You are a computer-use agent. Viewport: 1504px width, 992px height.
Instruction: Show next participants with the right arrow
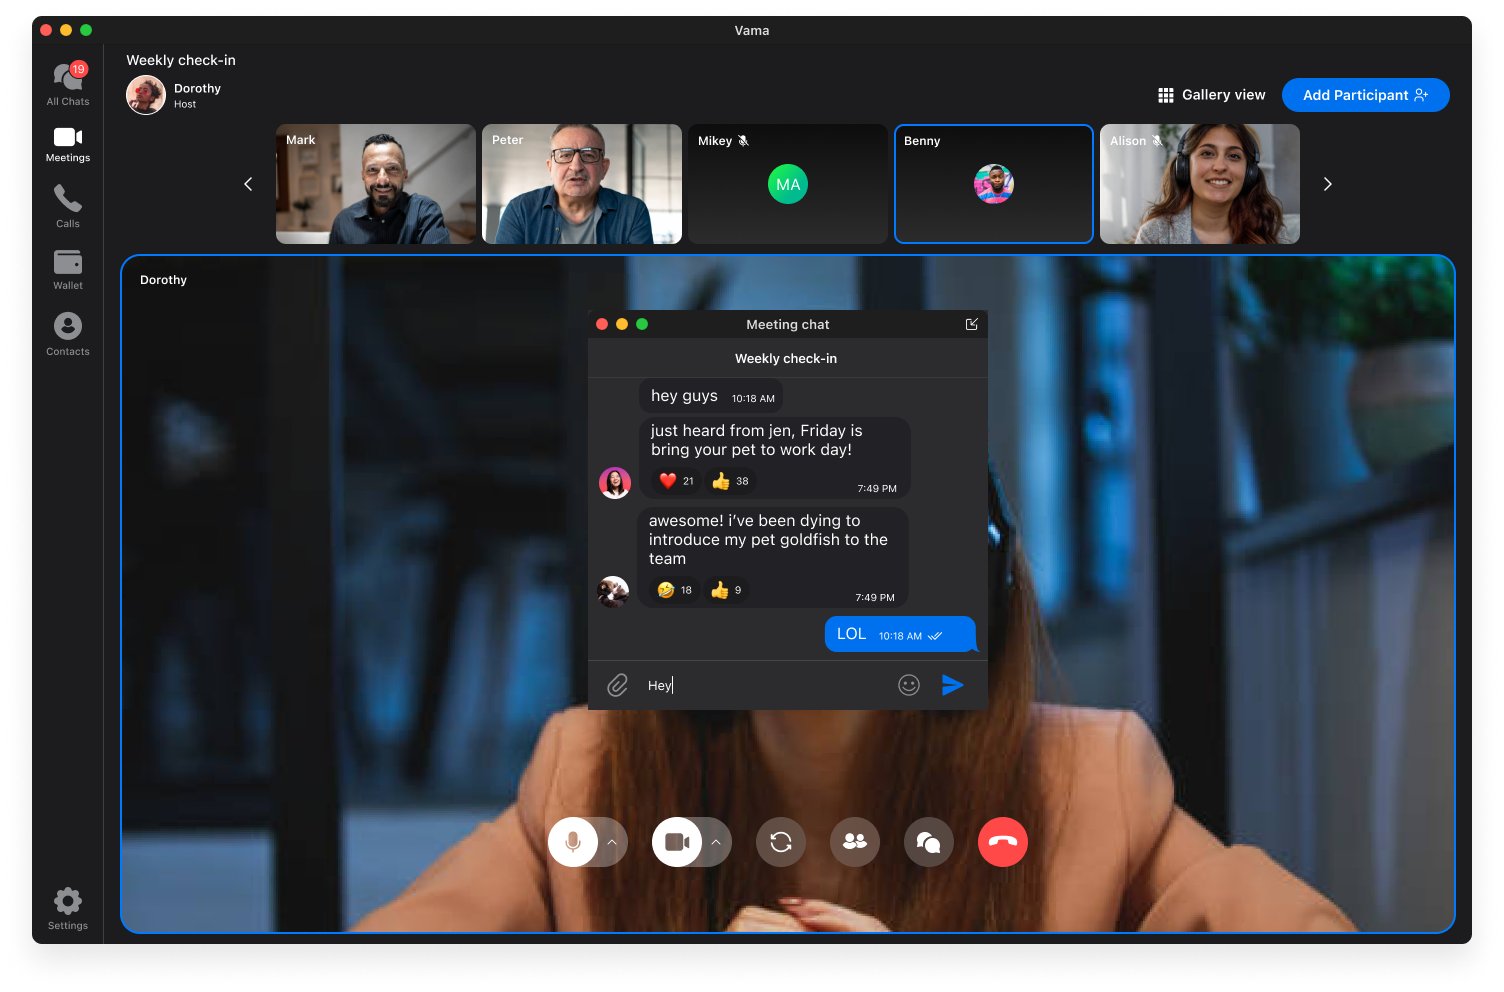tap(1327, 184)
